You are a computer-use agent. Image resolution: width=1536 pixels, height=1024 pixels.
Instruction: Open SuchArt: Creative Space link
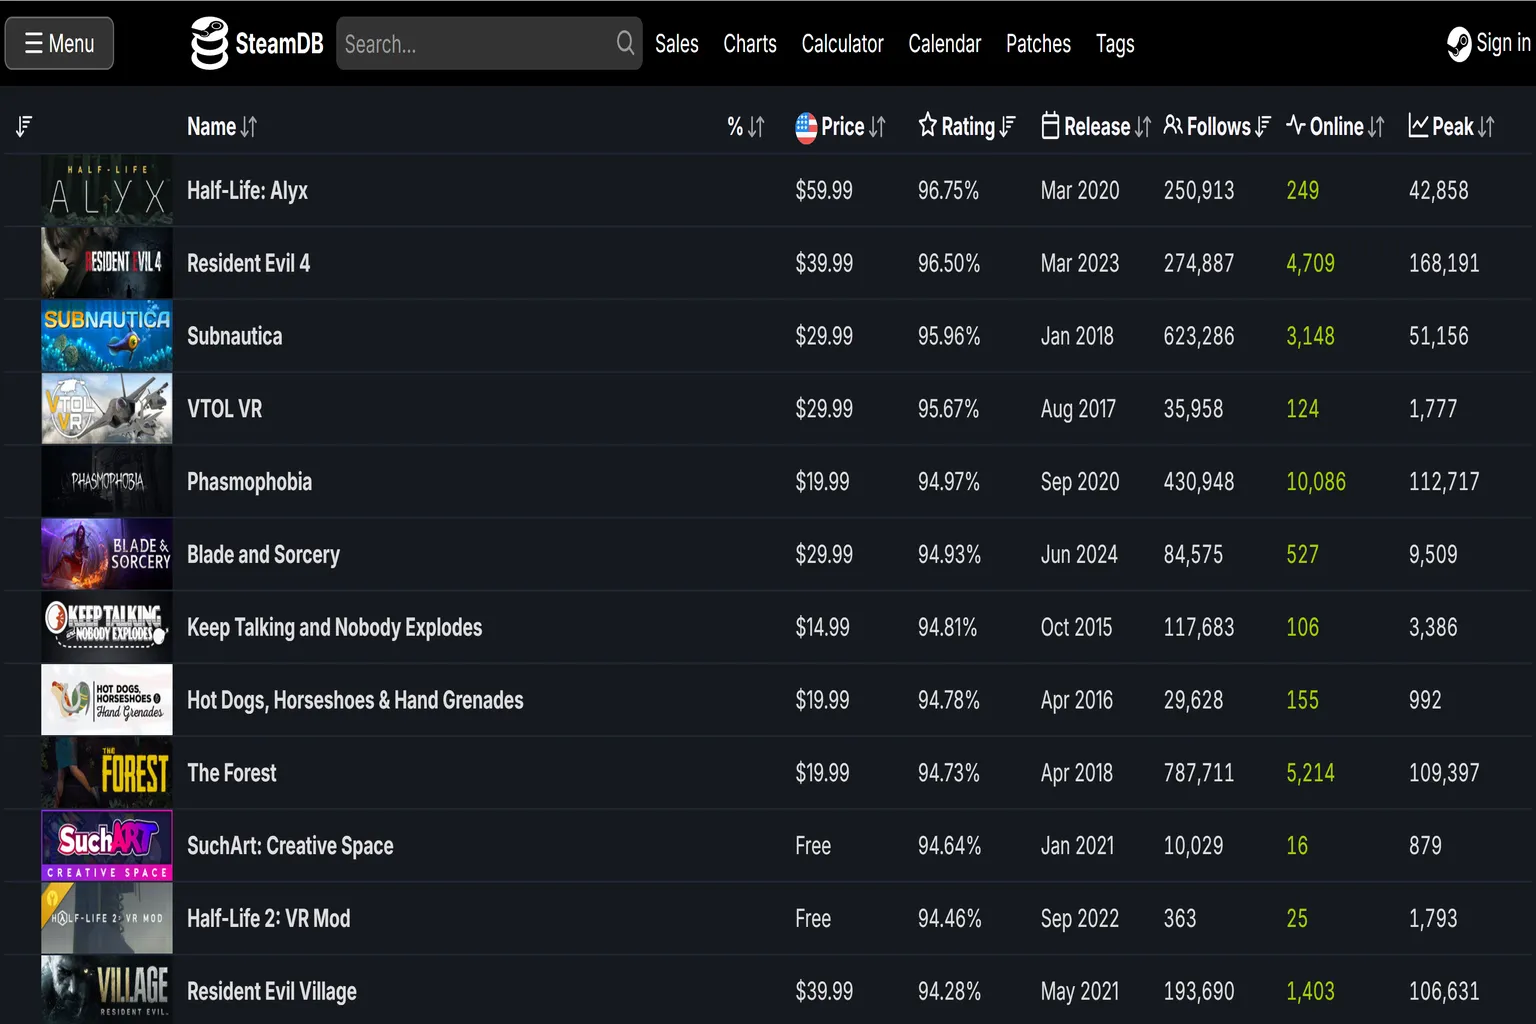point(290,846)
